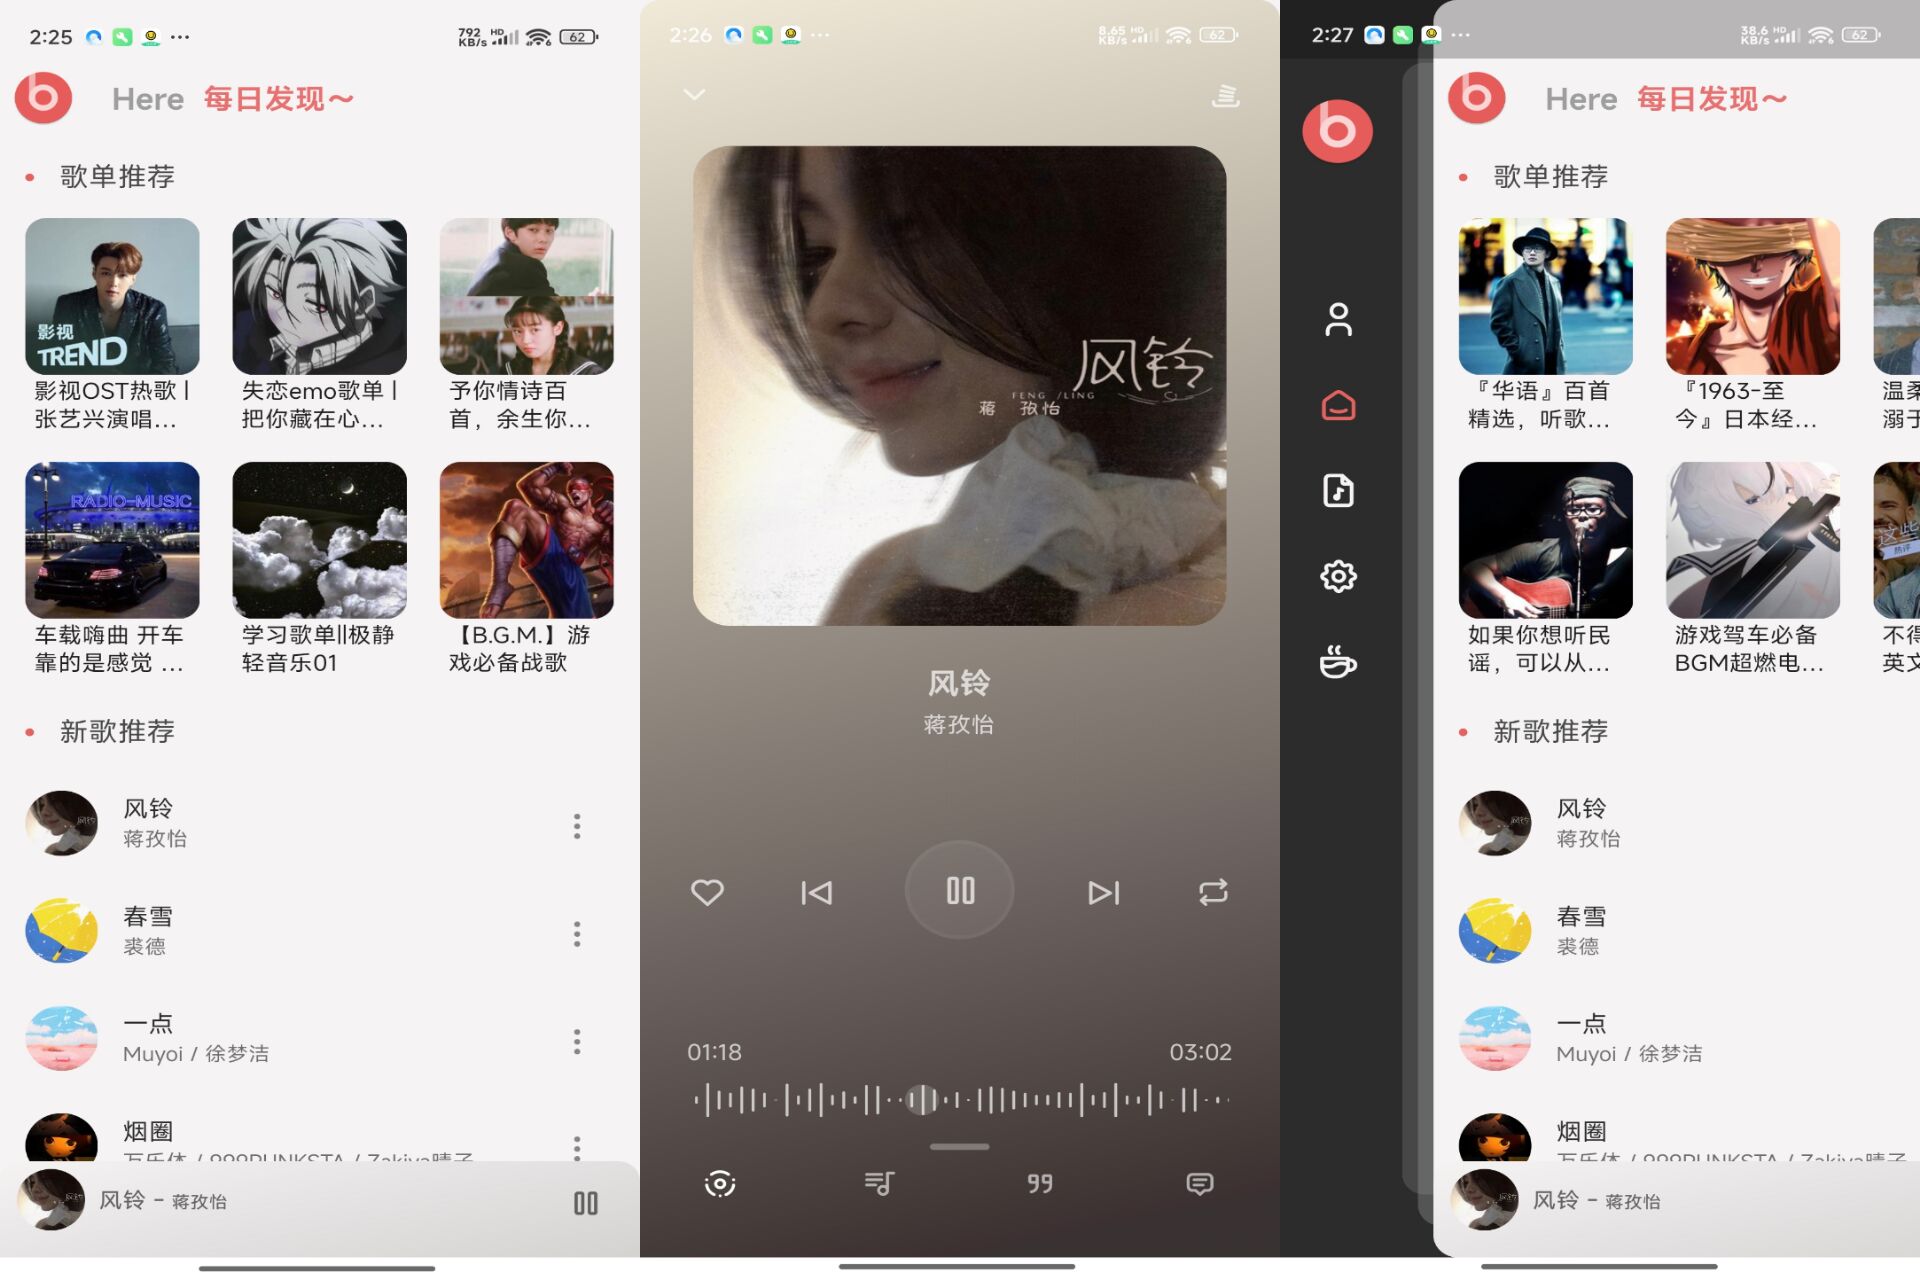Viewport: 1920px width, 1280px height.
Task: Play 春雪 by 裘德 on left screen
Action: (320, 931)
